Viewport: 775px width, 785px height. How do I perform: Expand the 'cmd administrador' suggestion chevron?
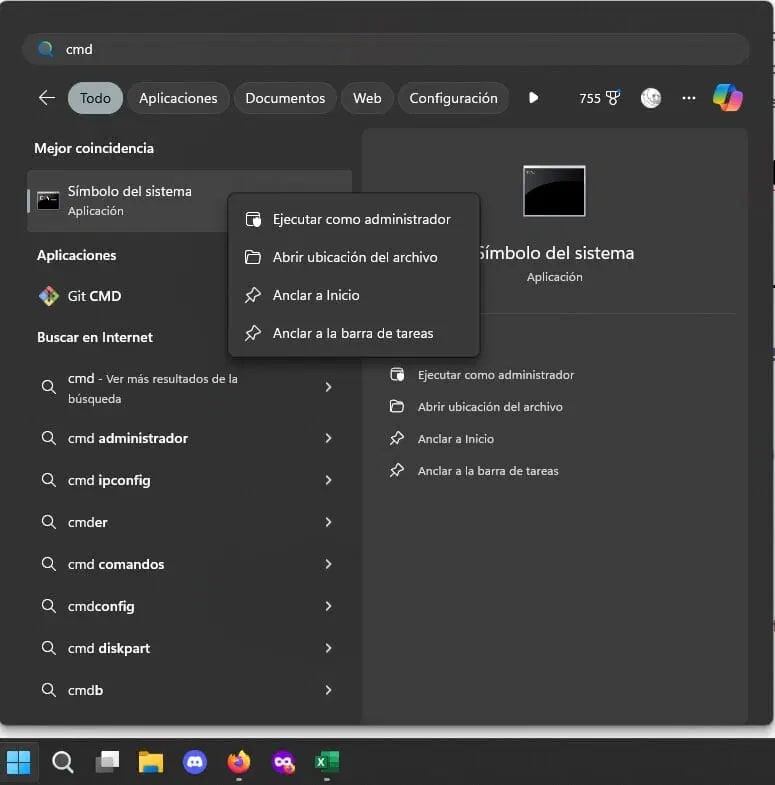coord(328,438)
